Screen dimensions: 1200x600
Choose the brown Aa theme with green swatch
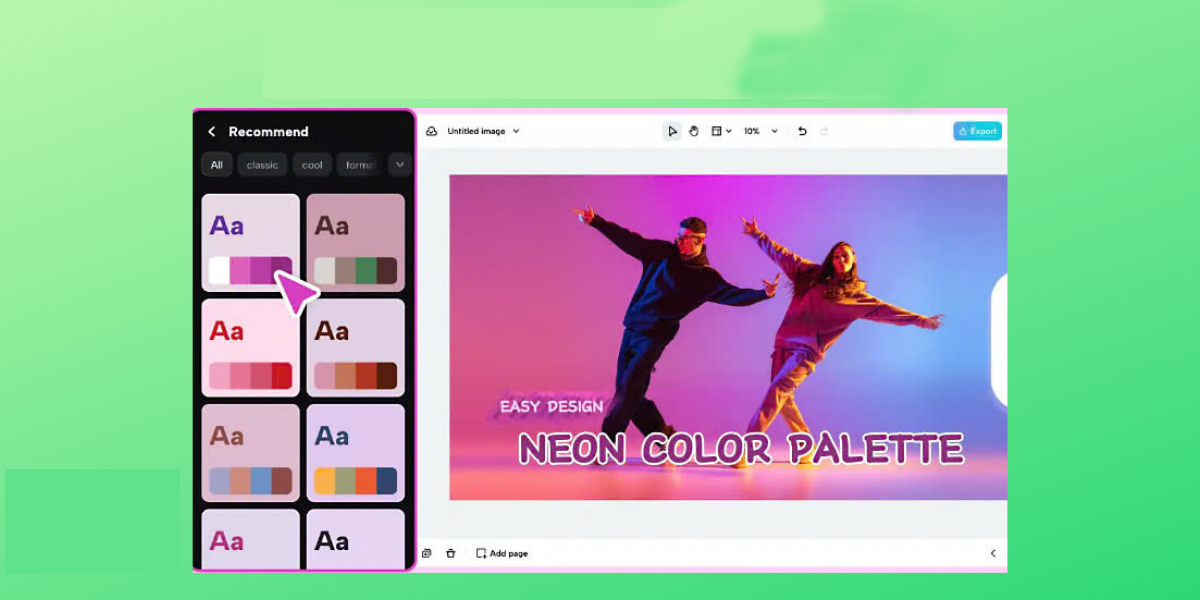355,243
